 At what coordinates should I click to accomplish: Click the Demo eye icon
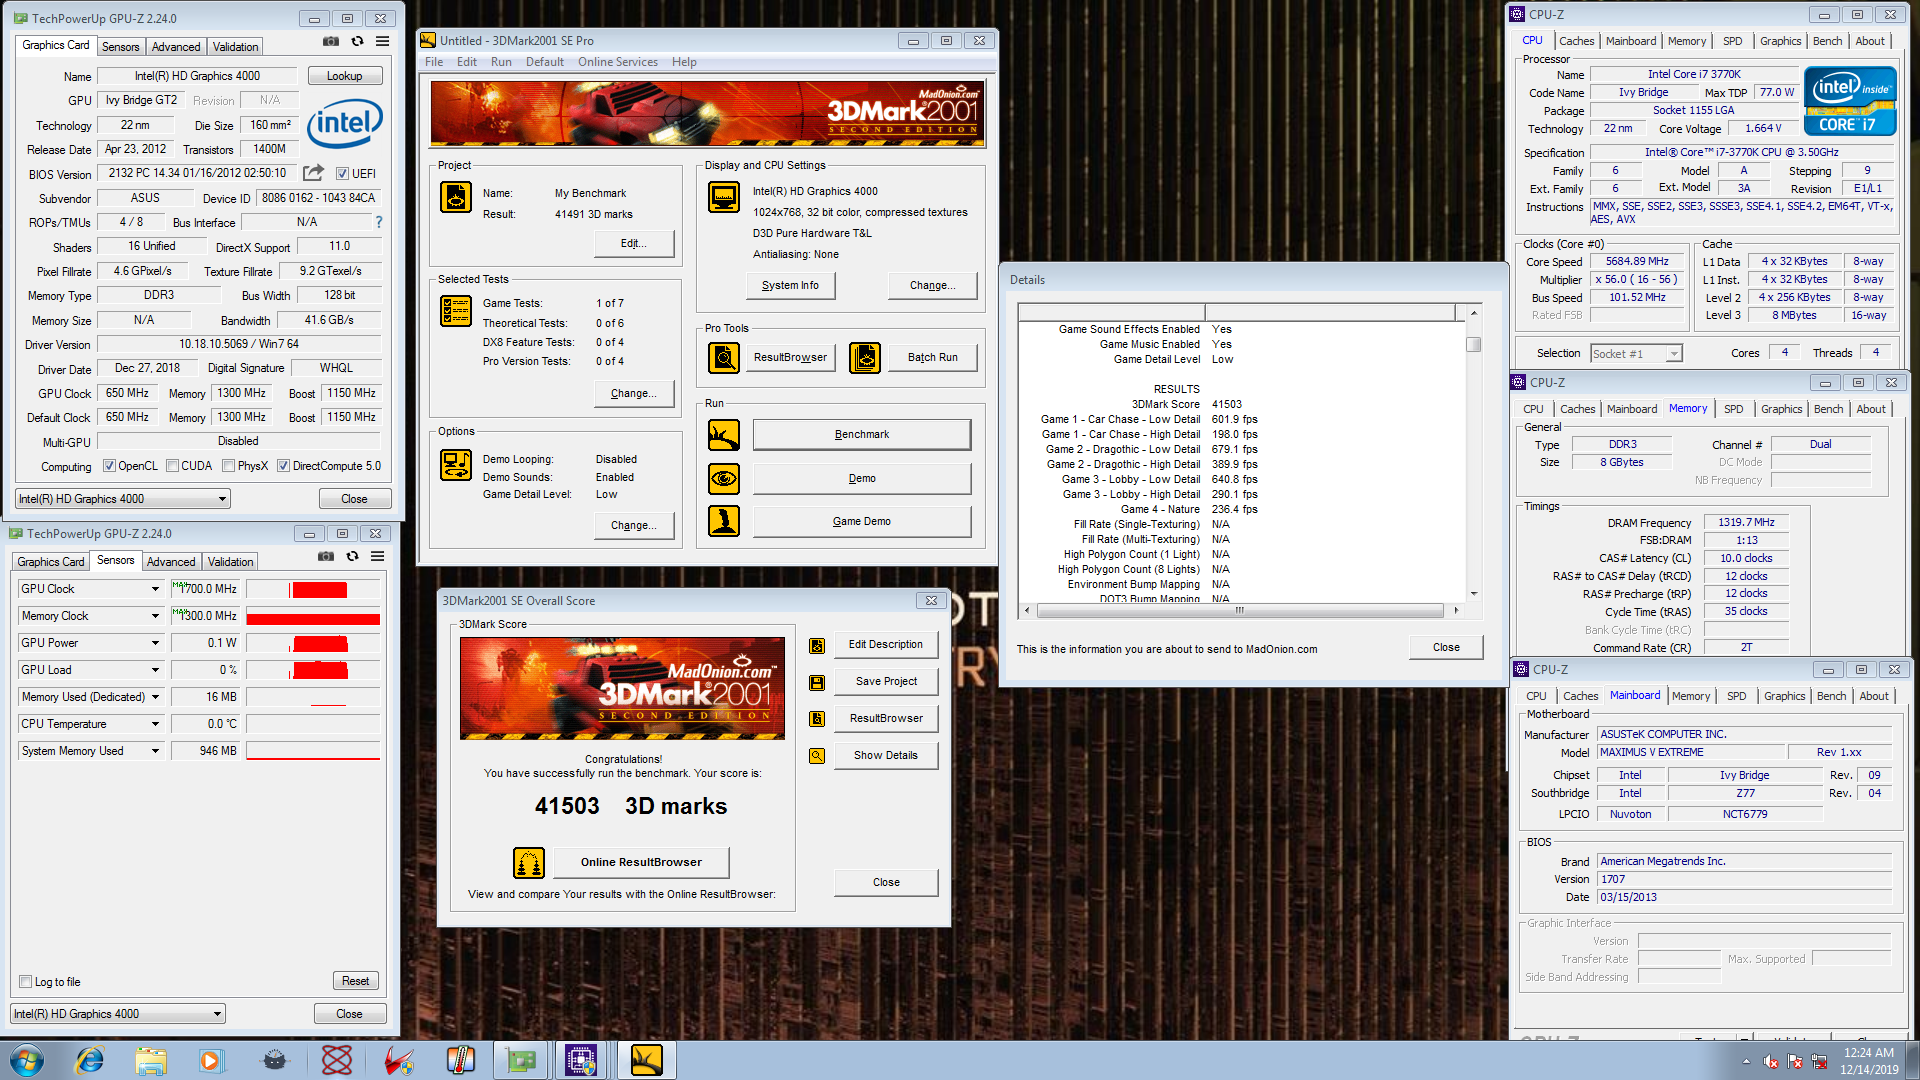[x=724, y=479]
